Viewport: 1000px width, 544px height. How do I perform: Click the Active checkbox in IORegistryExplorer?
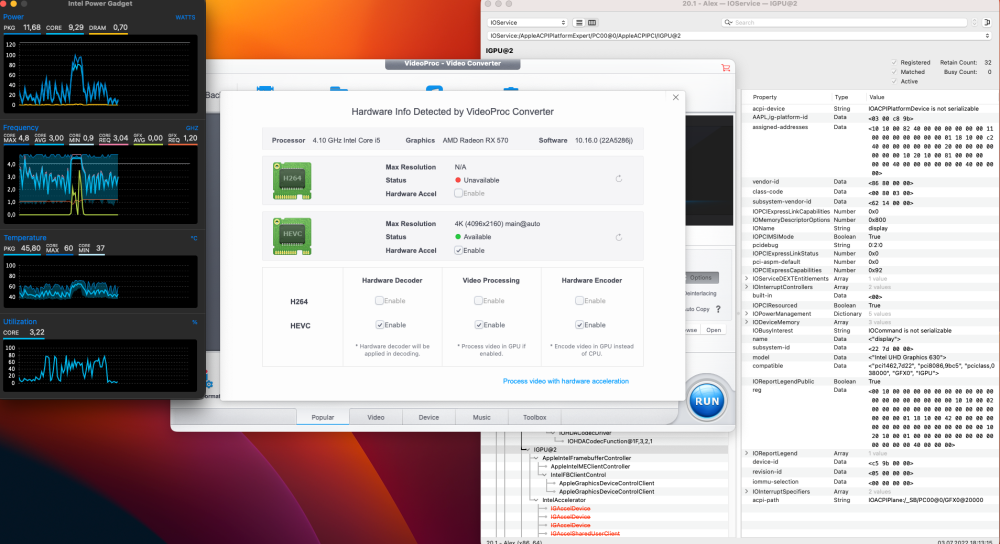tap(894, 82)
